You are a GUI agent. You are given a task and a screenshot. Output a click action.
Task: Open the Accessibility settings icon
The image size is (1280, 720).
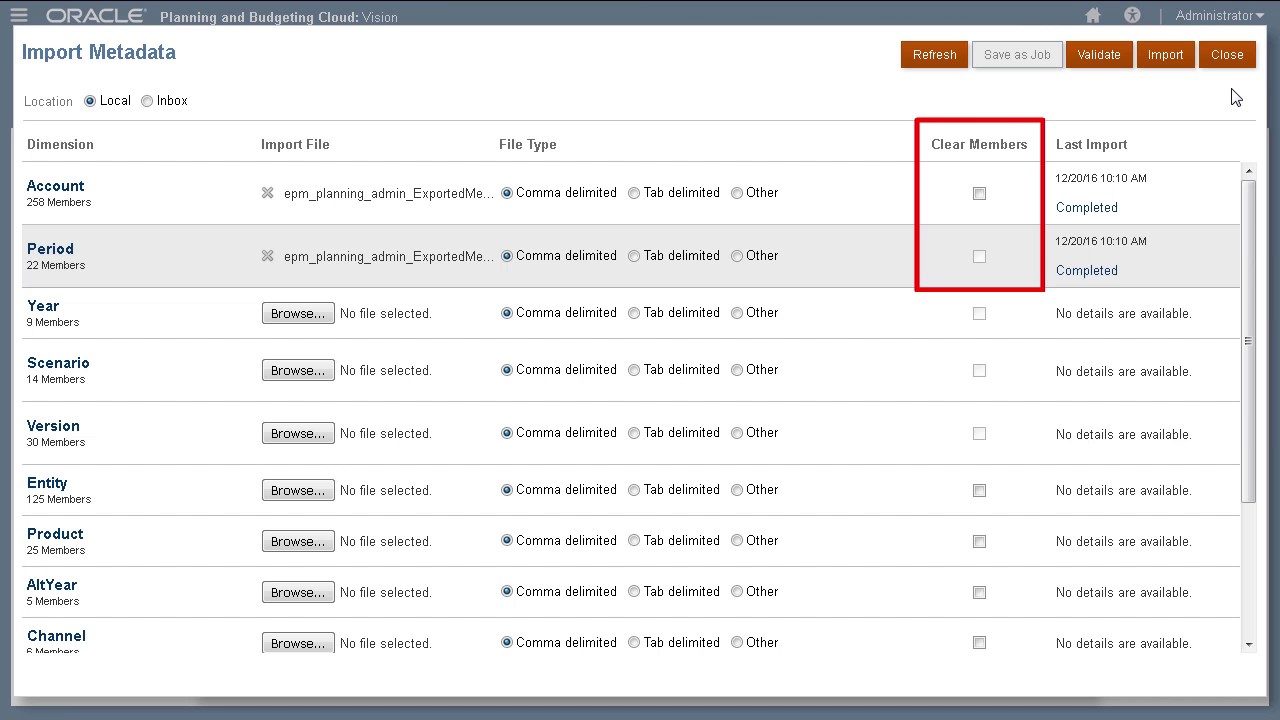[1132, 15]
